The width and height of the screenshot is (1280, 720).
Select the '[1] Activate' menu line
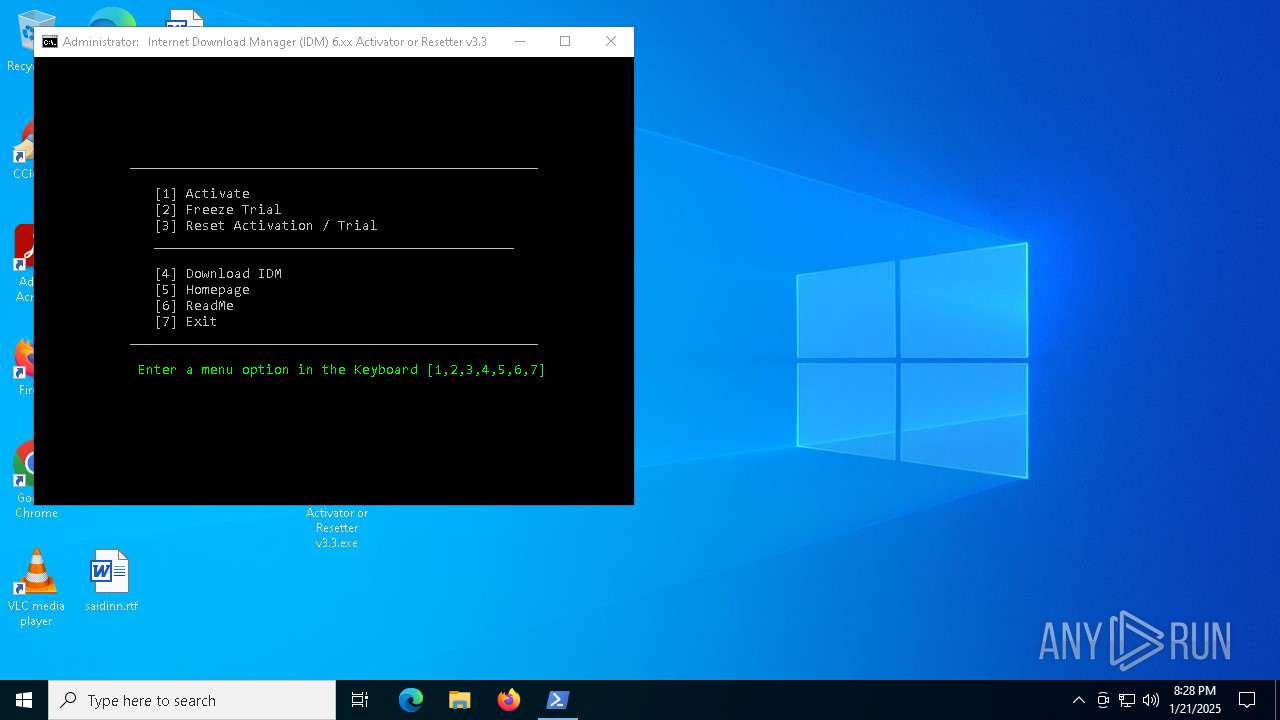(202, 194)
